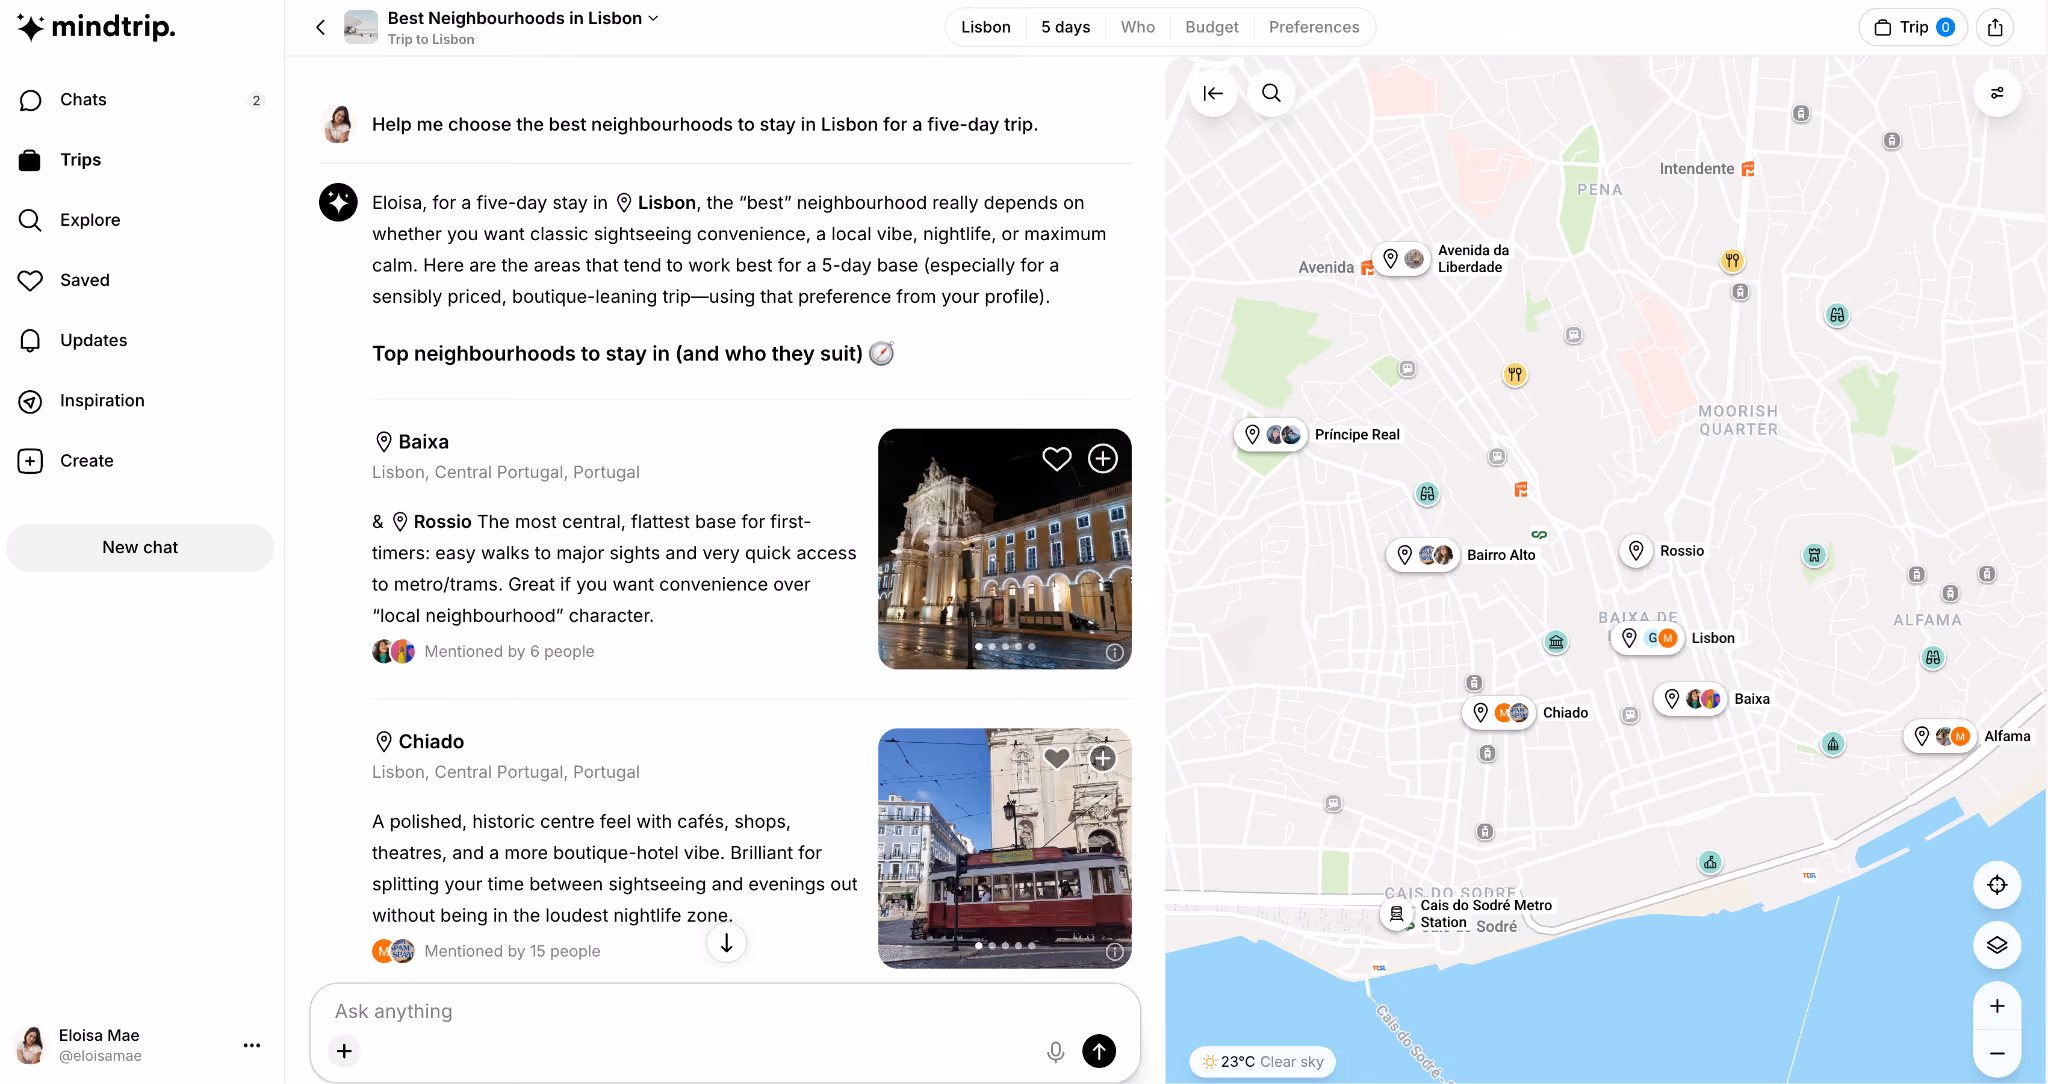Viewport: 2048px width, 1084px height.
Task: Open the Budget filter
Action: tap(1212, 27)
